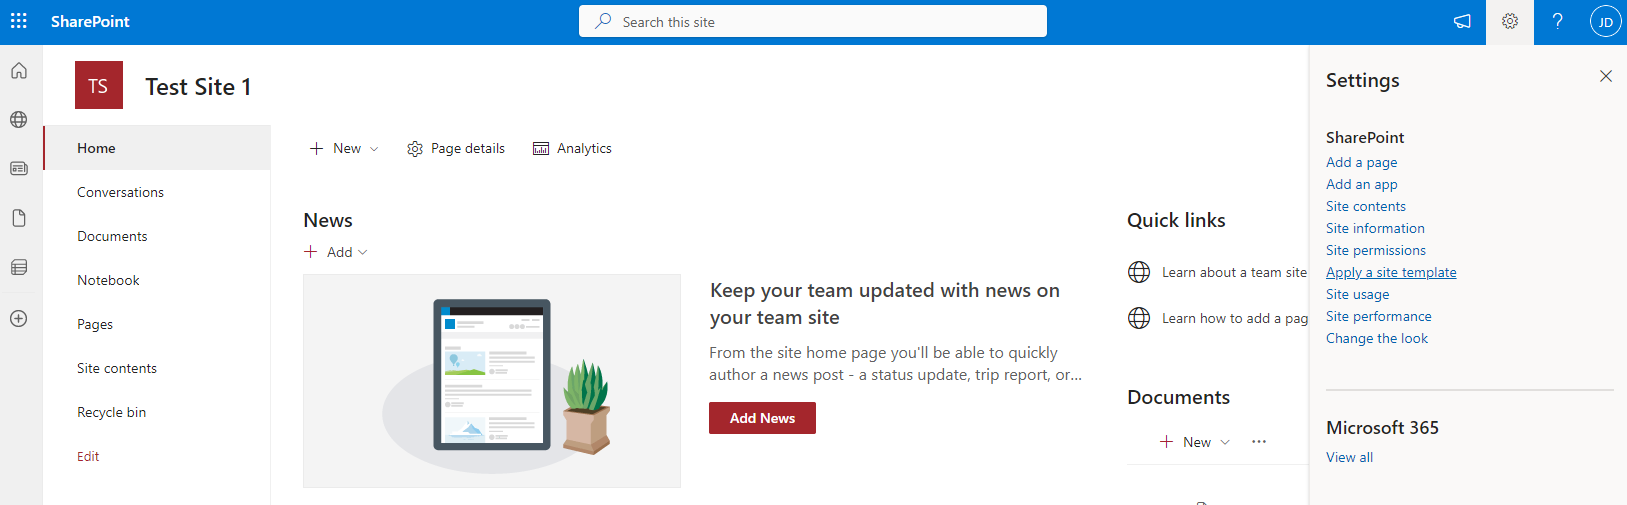Open Page details

pos(456,148)
